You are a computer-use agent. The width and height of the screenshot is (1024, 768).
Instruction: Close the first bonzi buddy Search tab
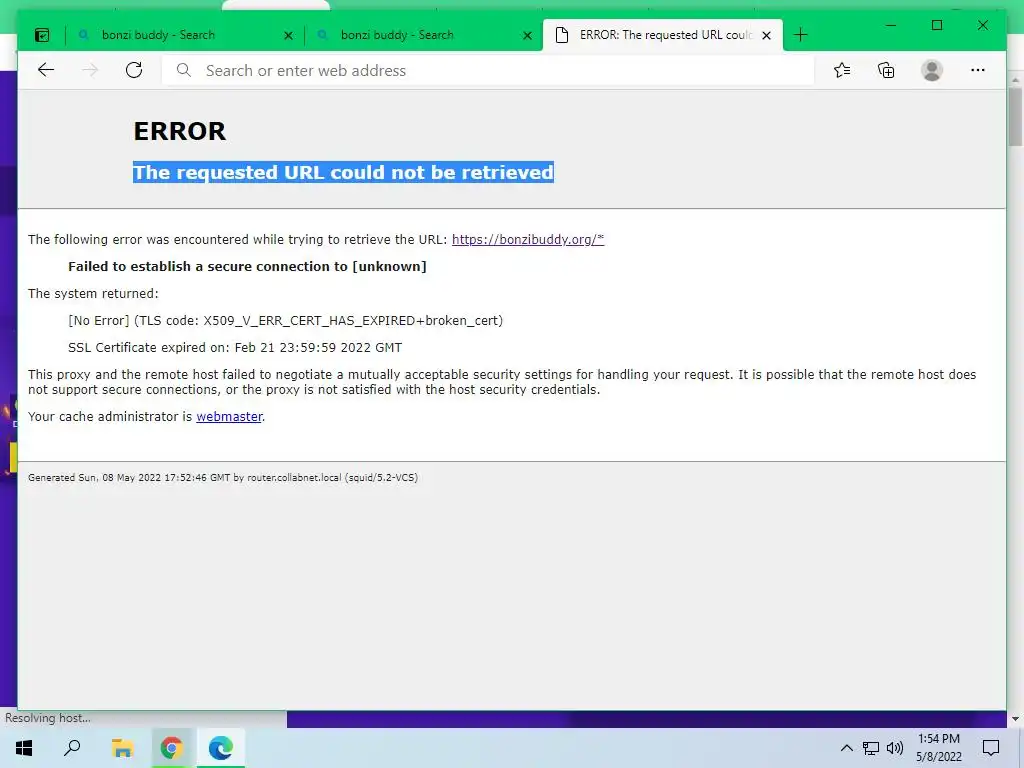(x=288, y=35)
